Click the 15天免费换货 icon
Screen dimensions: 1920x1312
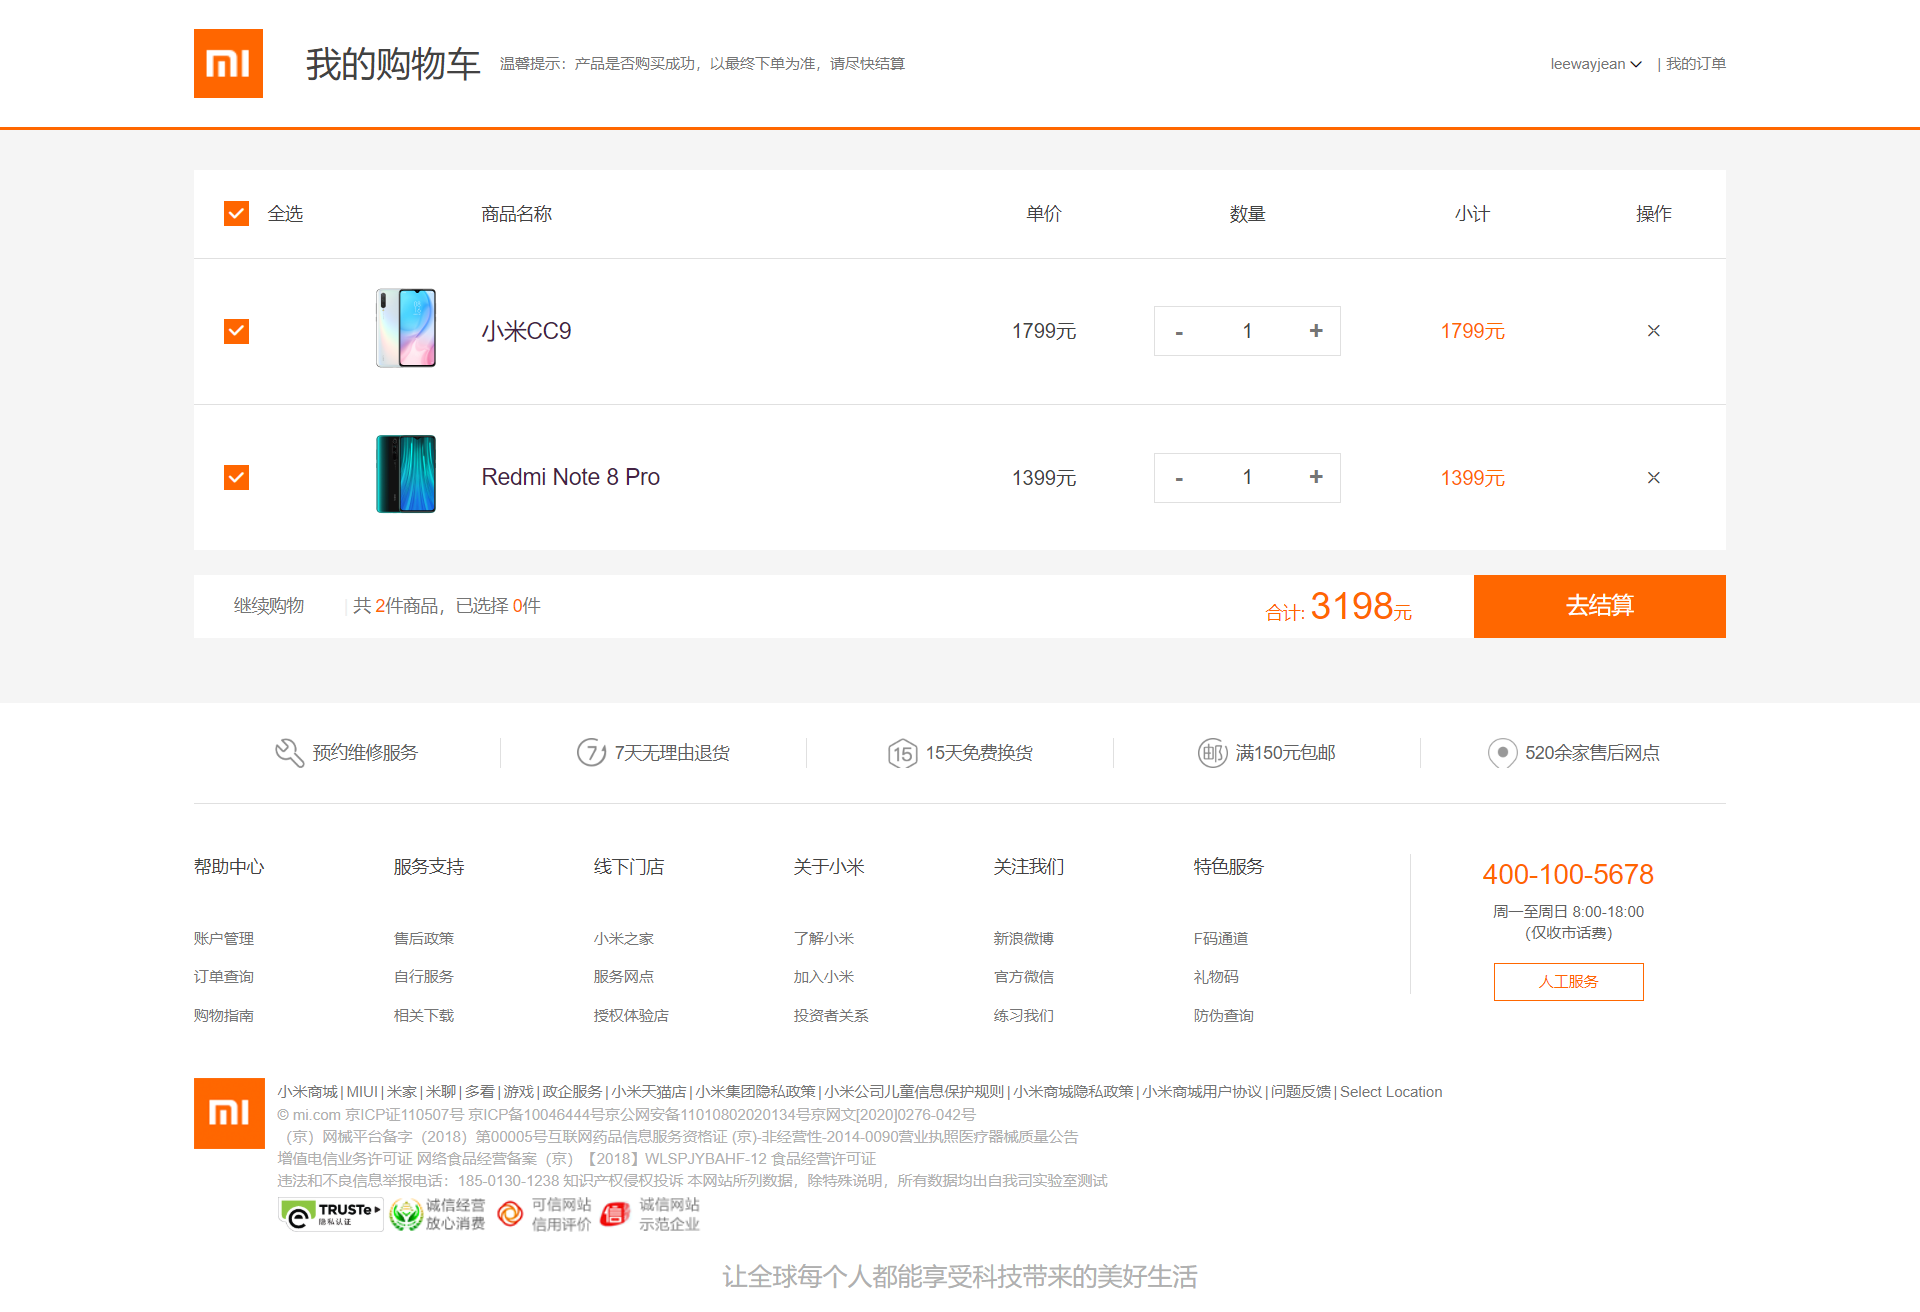902,753
